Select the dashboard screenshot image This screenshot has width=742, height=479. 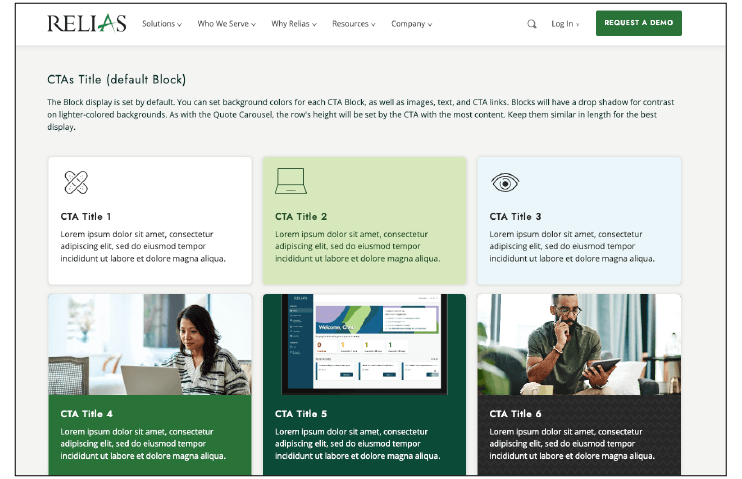(364, 344)
